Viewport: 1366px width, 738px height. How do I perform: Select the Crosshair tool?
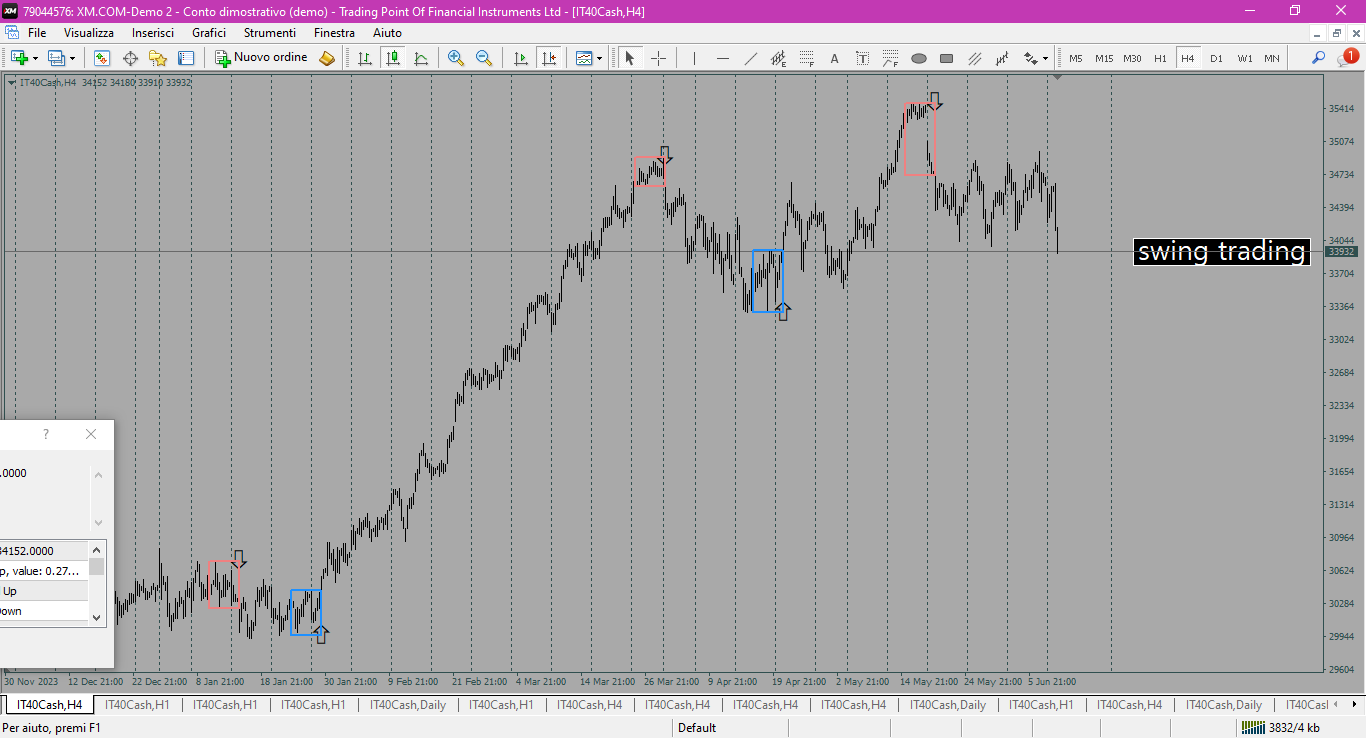pos(658,58)
